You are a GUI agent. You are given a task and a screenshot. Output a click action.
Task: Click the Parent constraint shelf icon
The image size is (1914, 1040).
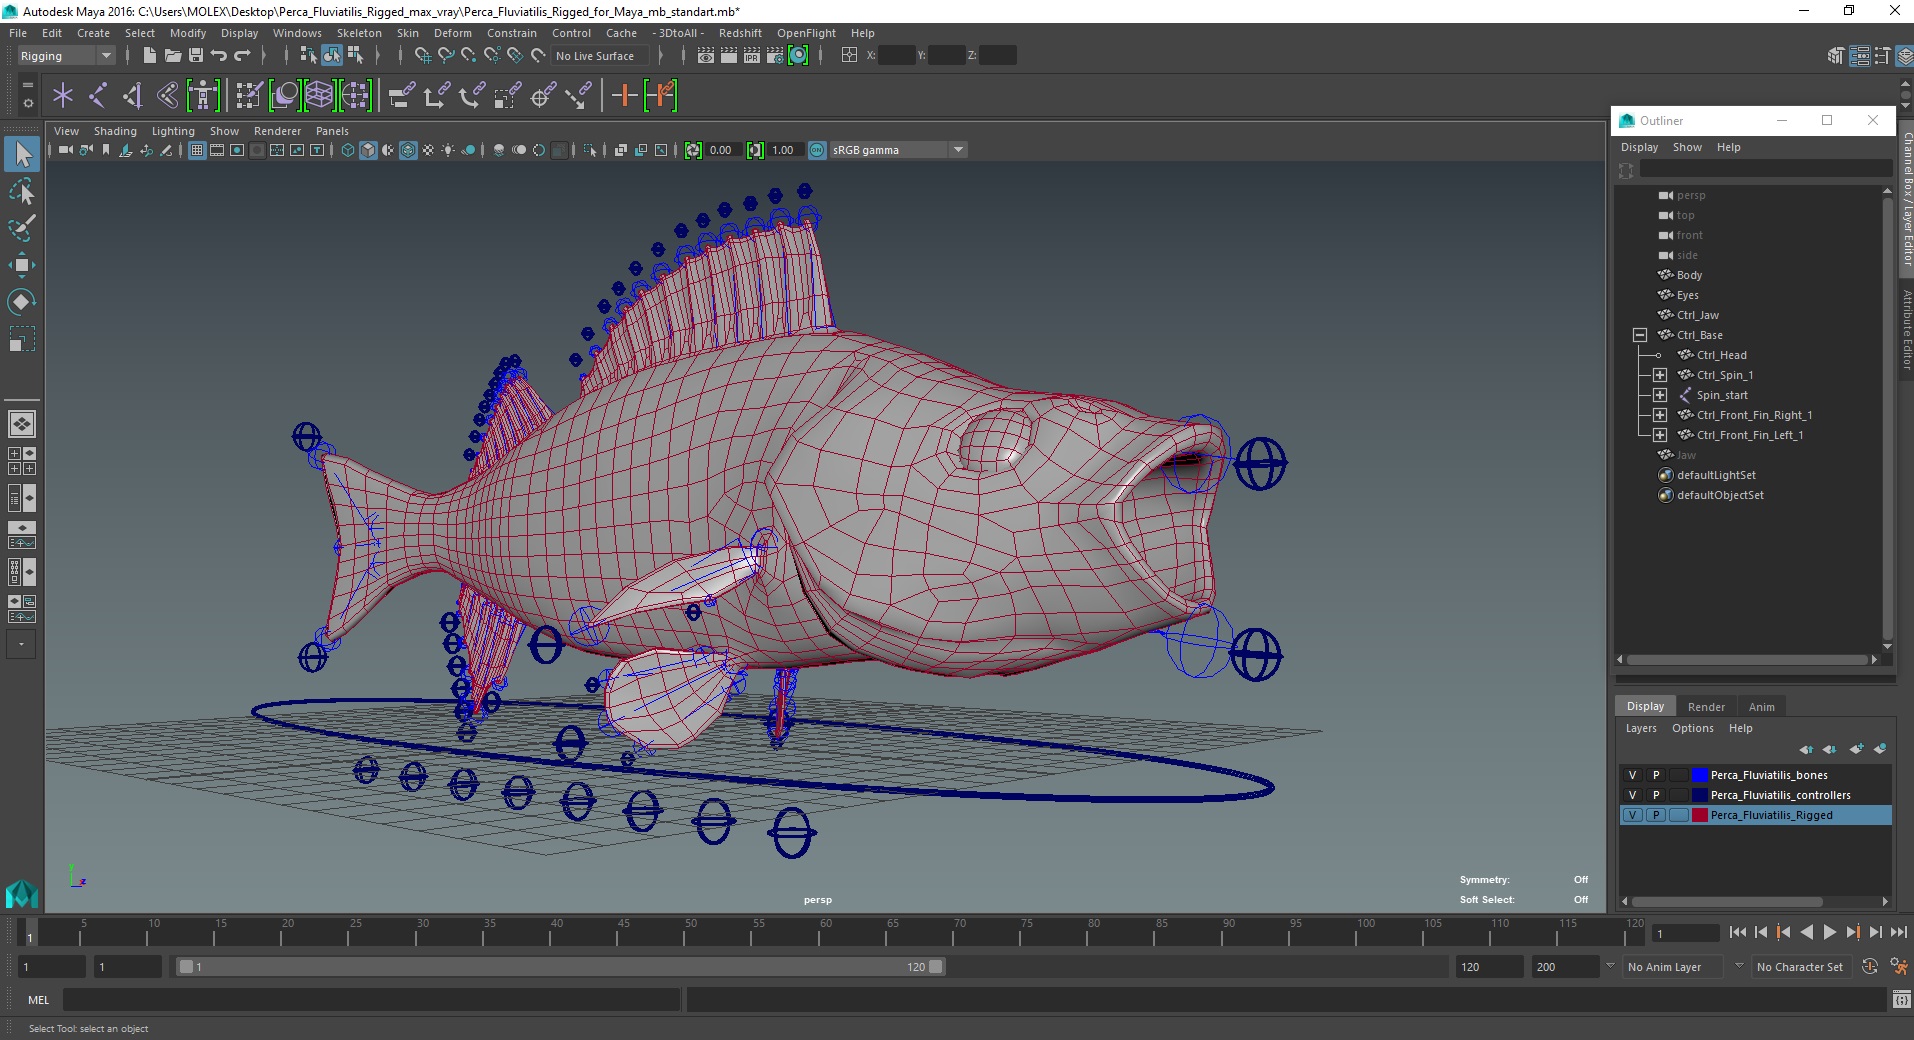(402, 96)
